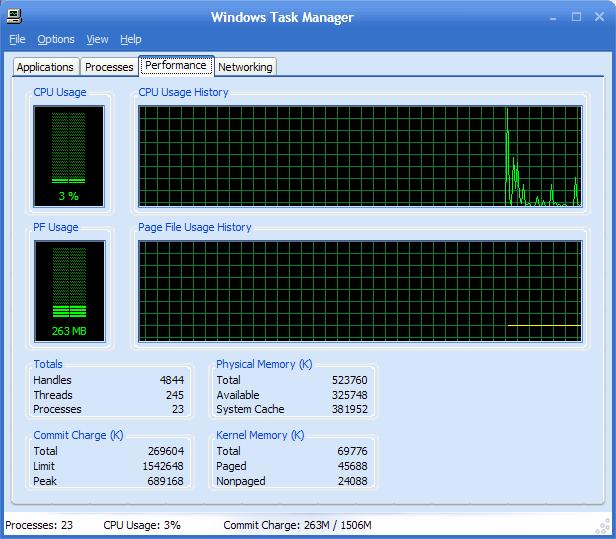The image size is (616, 539).
Task: Click the 'Totals' group heading
Action: pos(48,364)
